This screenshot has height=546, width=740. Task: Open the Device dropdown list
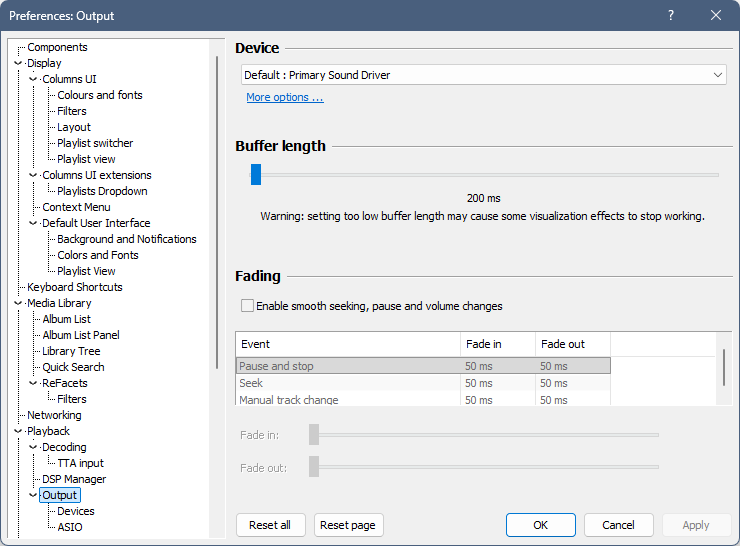pos(484,75)
